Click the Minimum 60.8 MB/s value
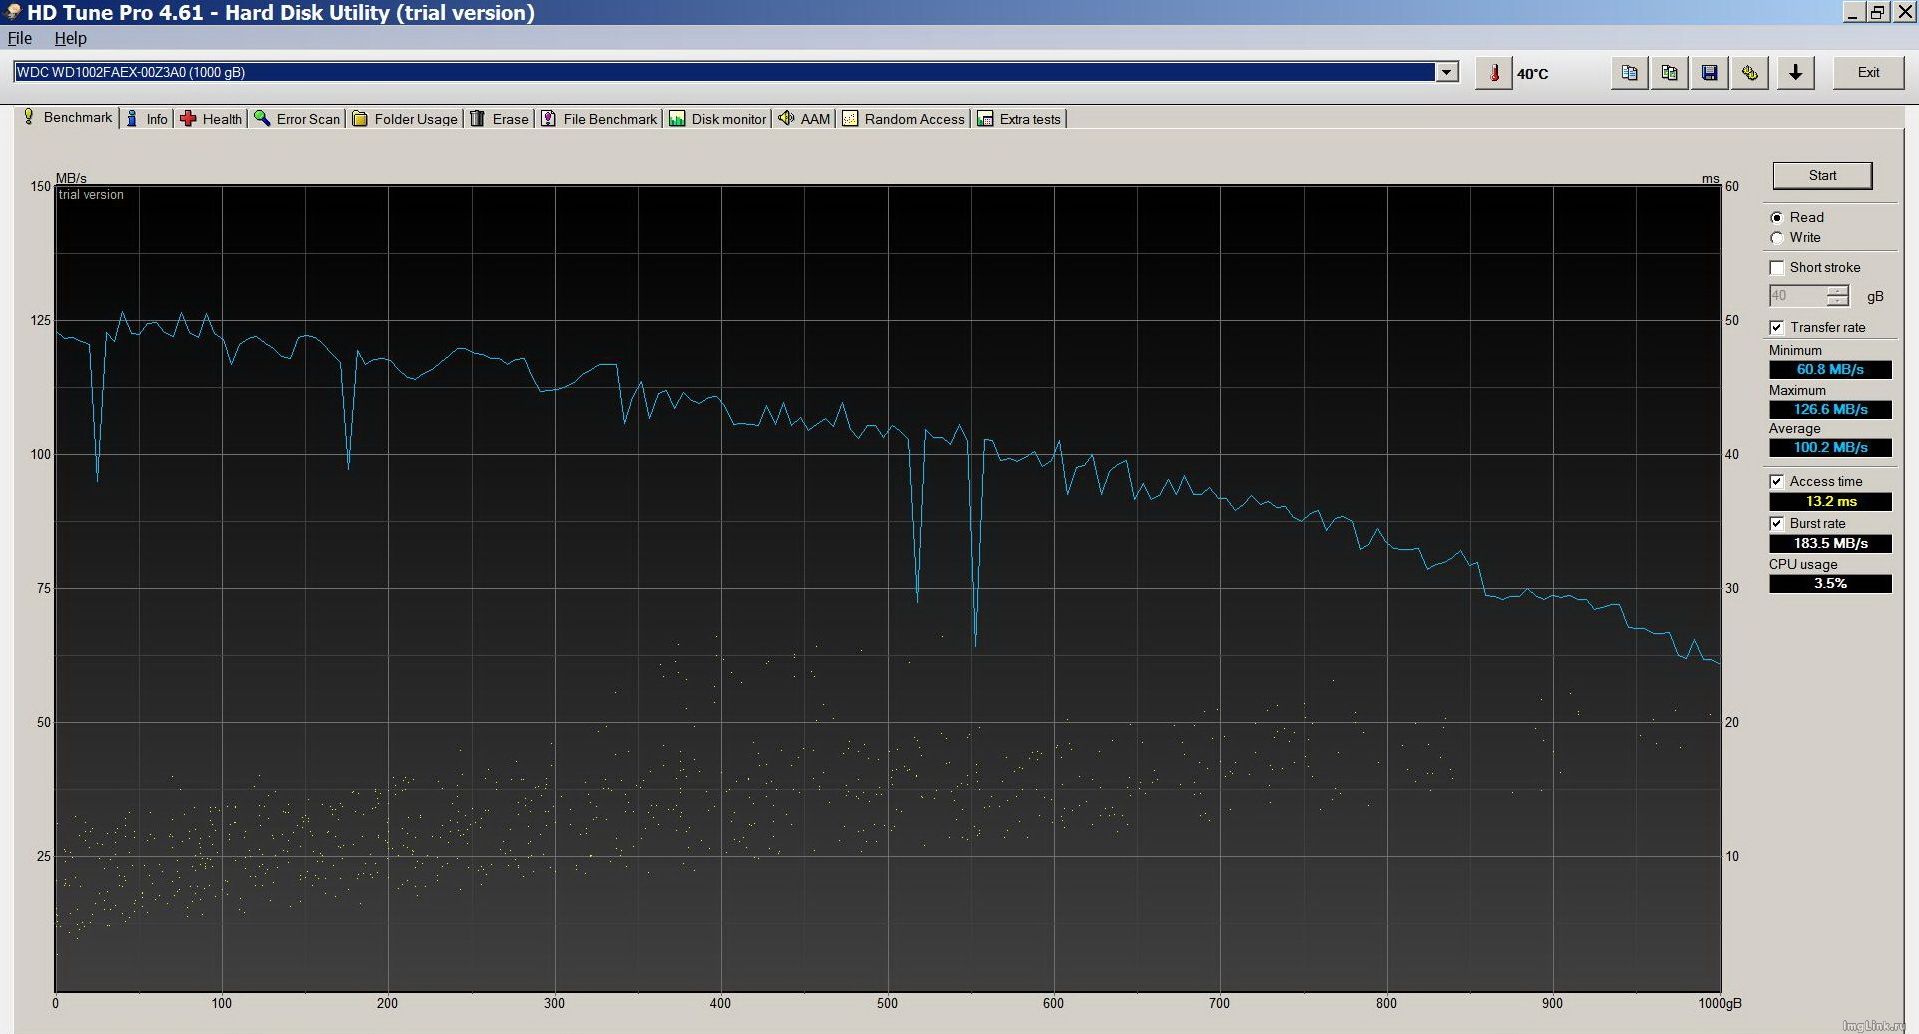The height and width of the screenshot is (1034, 1919). coord(1830,370)
